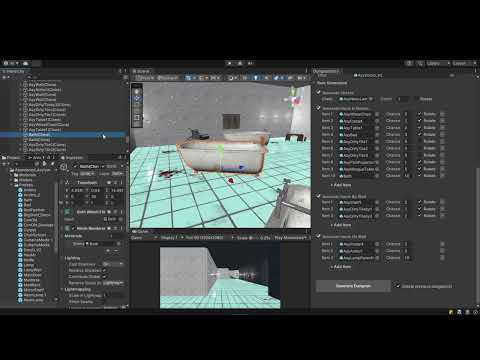Collapse the Transform component header

[x=87, y=183]
